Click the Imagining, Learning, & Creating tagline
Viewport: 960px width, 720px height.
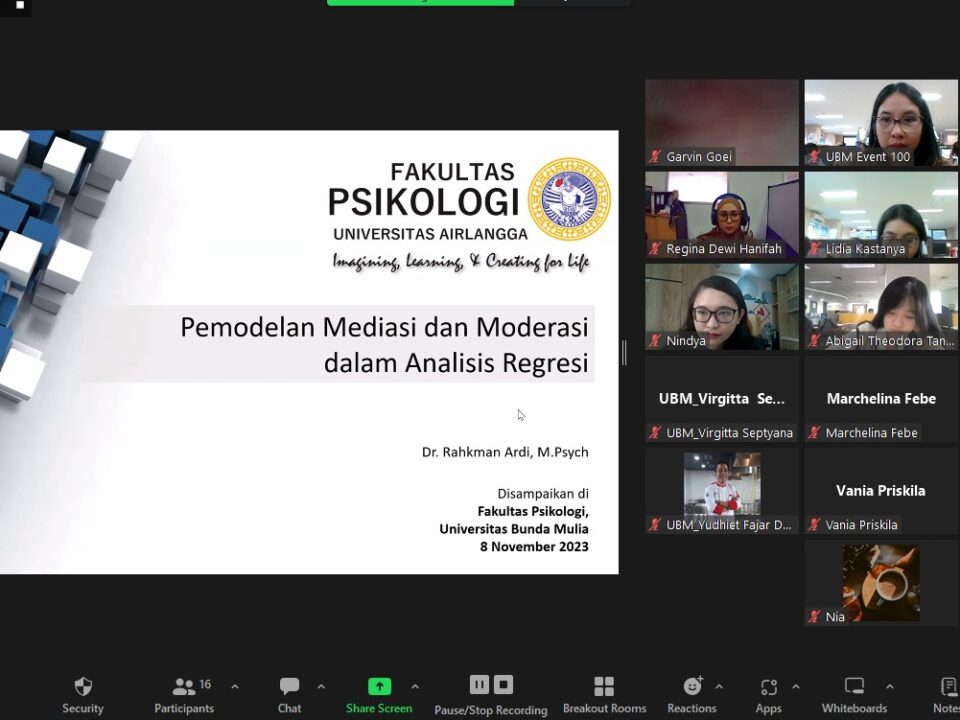click(461, 261)
